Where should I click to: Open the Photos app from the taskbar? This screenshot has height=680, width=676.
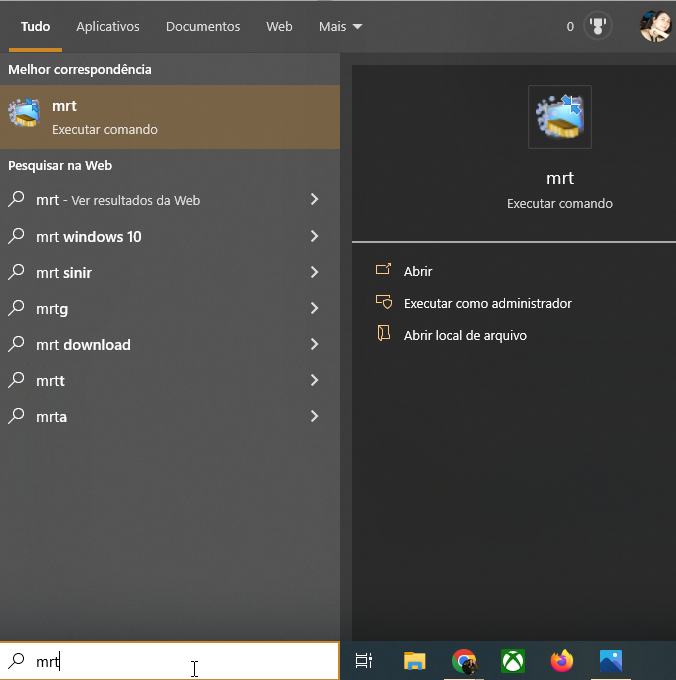pyautogui.click(x=611, y=661)
